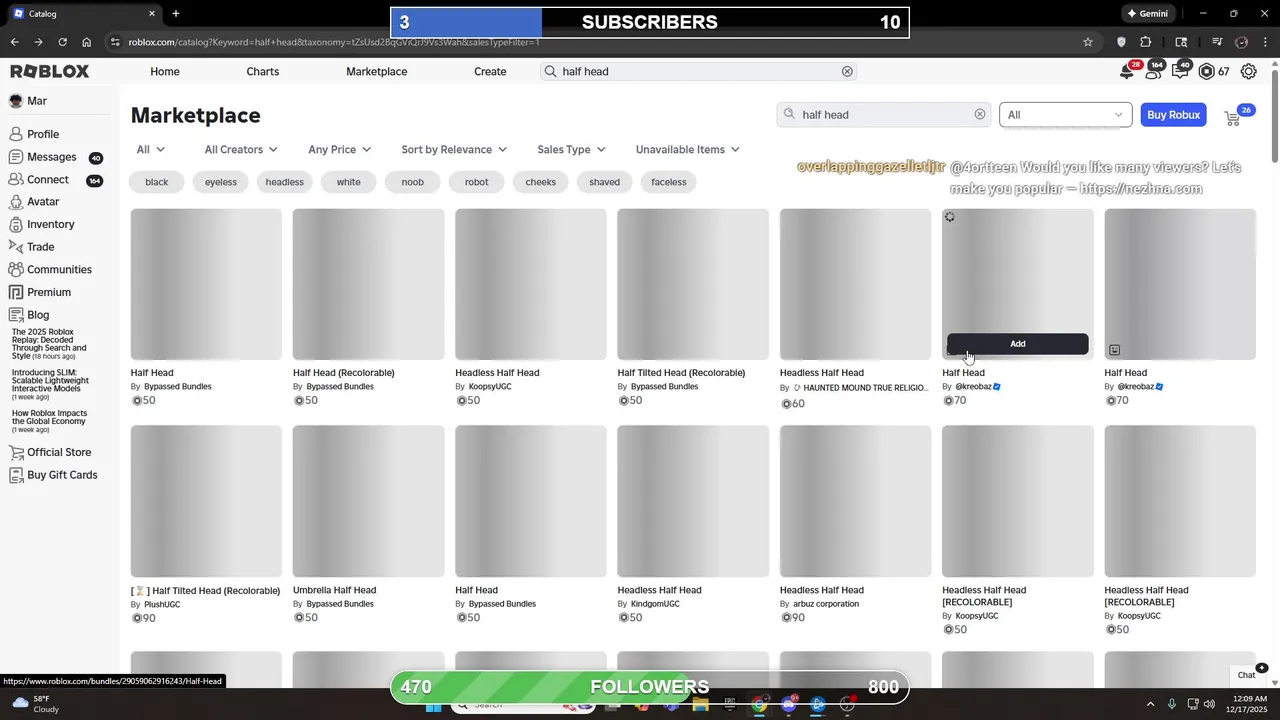The height and width of the screenshot is (720, 1280).
Task: Open Inventory in the left sidebar
Action: 50,225
